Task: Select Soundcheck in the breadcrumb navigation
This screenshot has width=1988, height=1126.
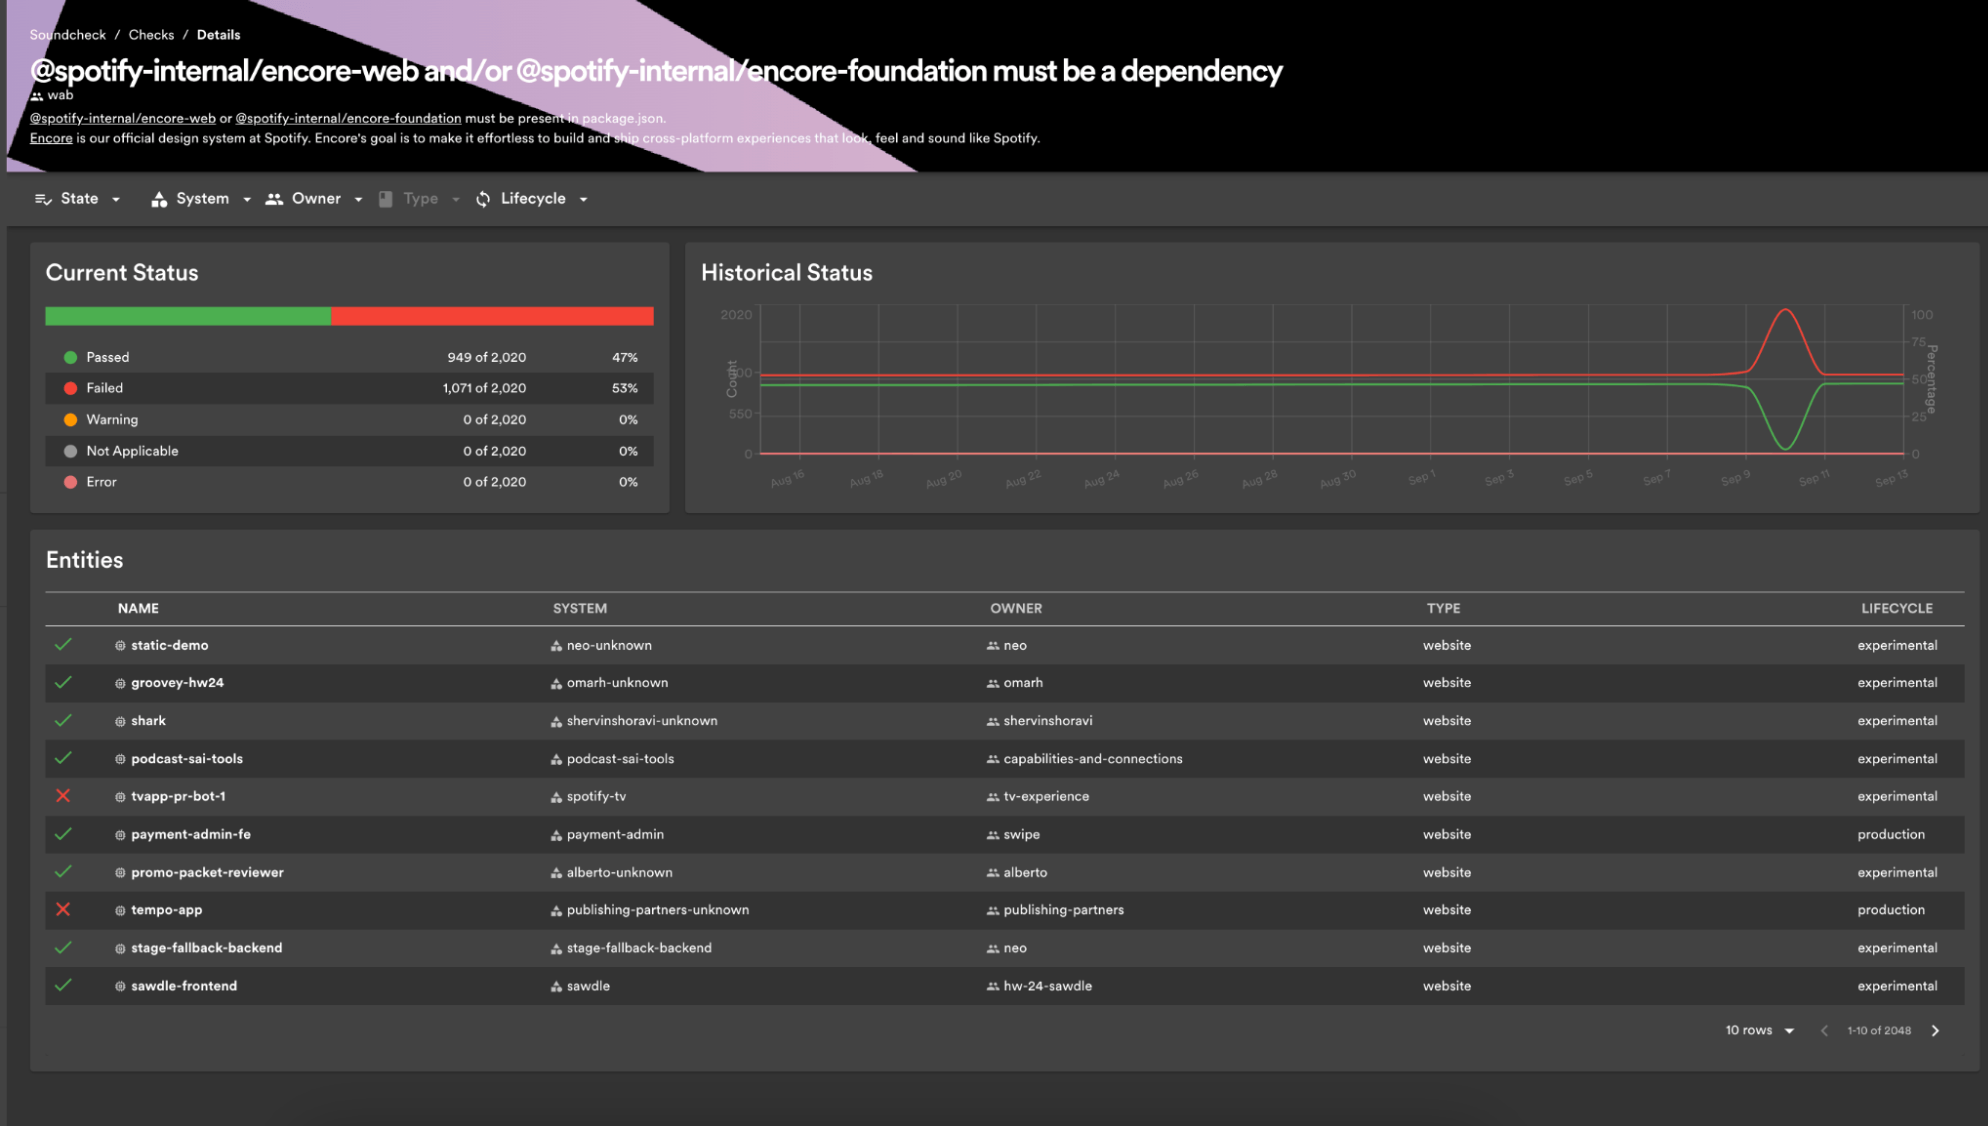Action: pyautogui.click(x=67, y=34)
